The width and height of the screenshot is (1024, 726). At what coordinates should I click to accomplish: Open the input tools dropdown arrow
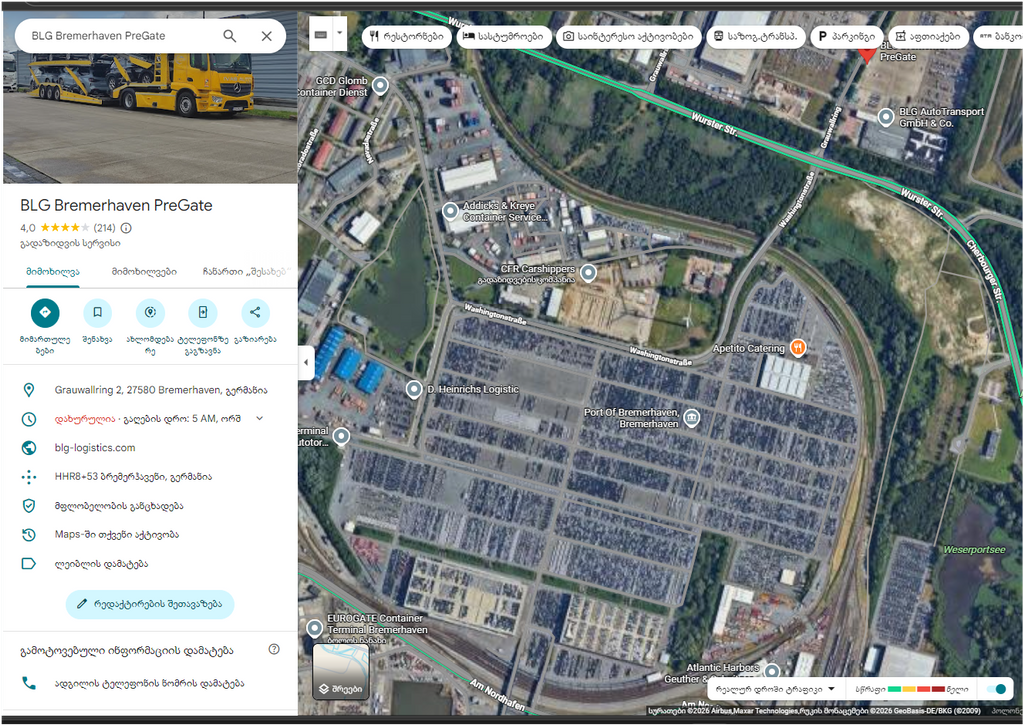point(340,33)
